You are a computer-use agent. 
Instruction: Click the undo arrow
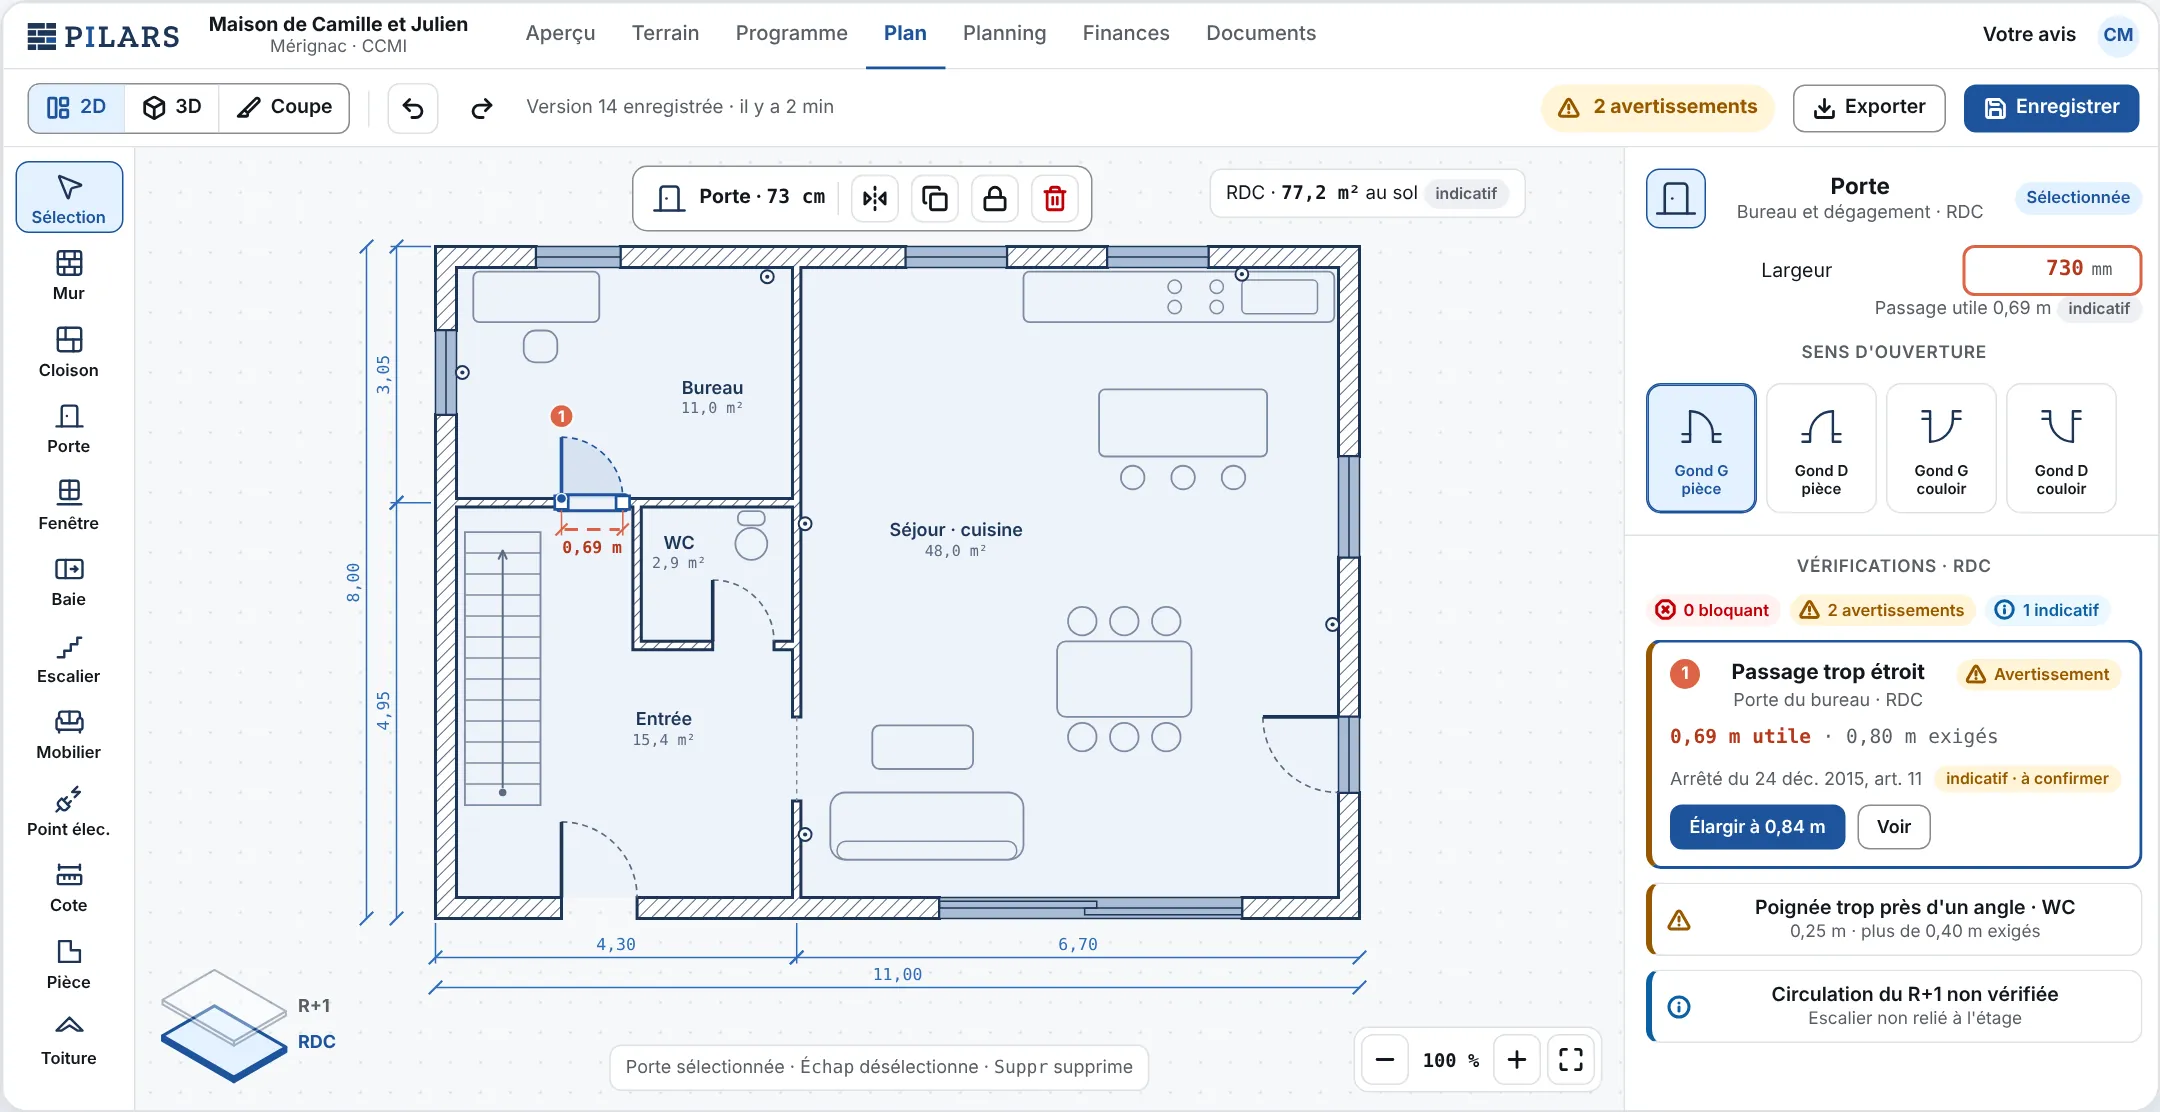413,108
